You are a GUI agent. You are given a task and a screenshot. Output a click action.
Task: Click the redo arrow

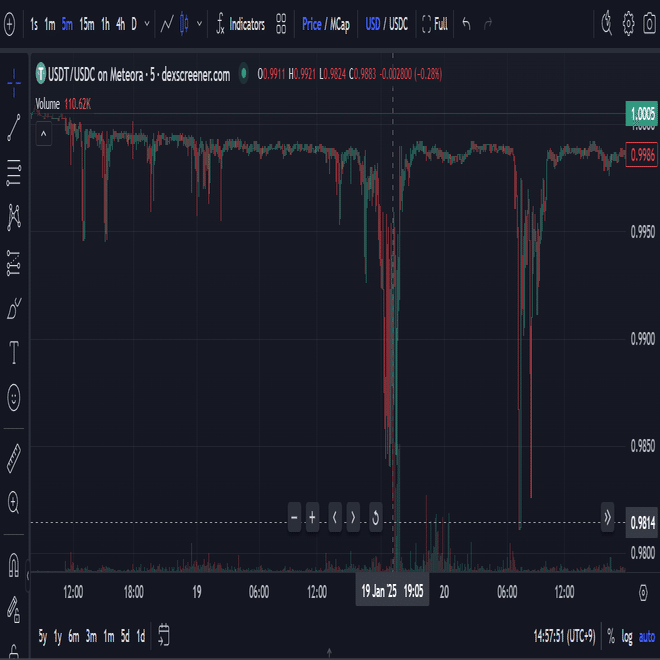488,24
